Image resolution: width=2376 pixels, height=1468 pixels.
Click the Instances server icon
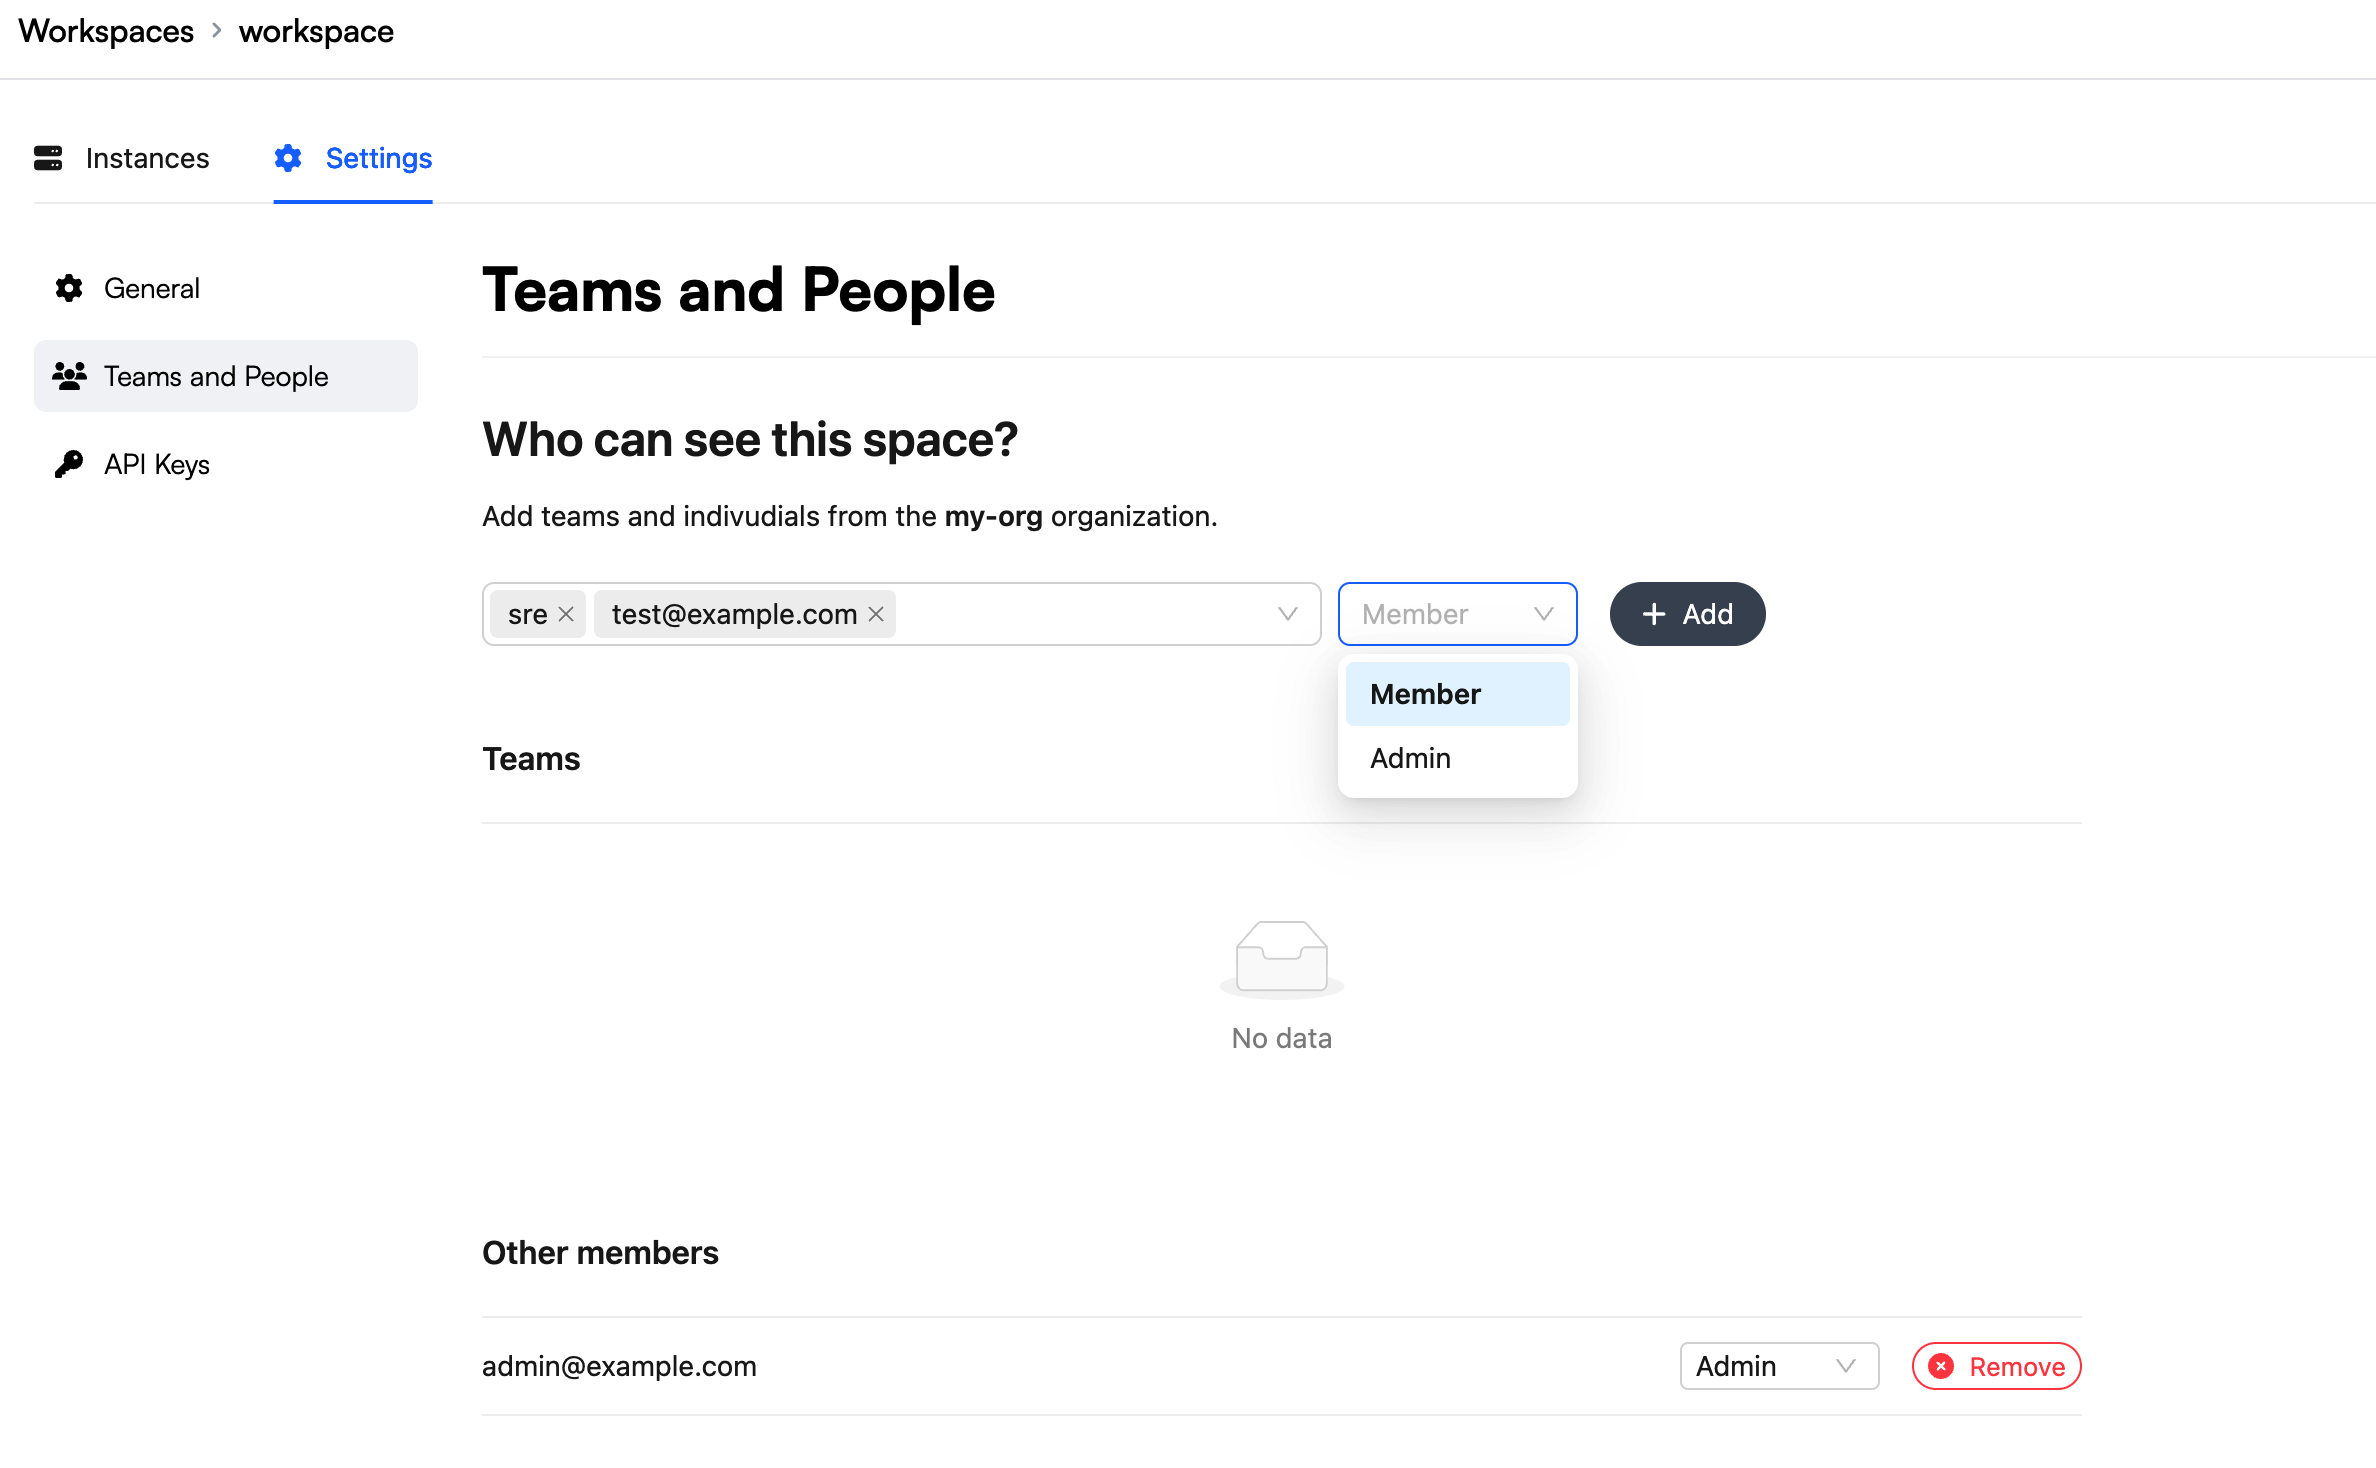click(x=48, y=158)
